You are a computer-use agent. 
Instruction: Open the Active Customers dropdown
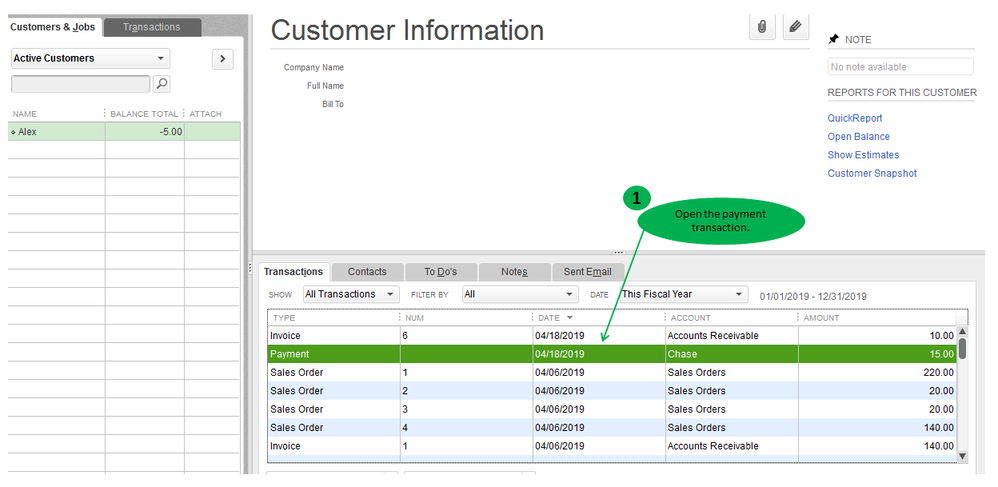tap(91, 59)
